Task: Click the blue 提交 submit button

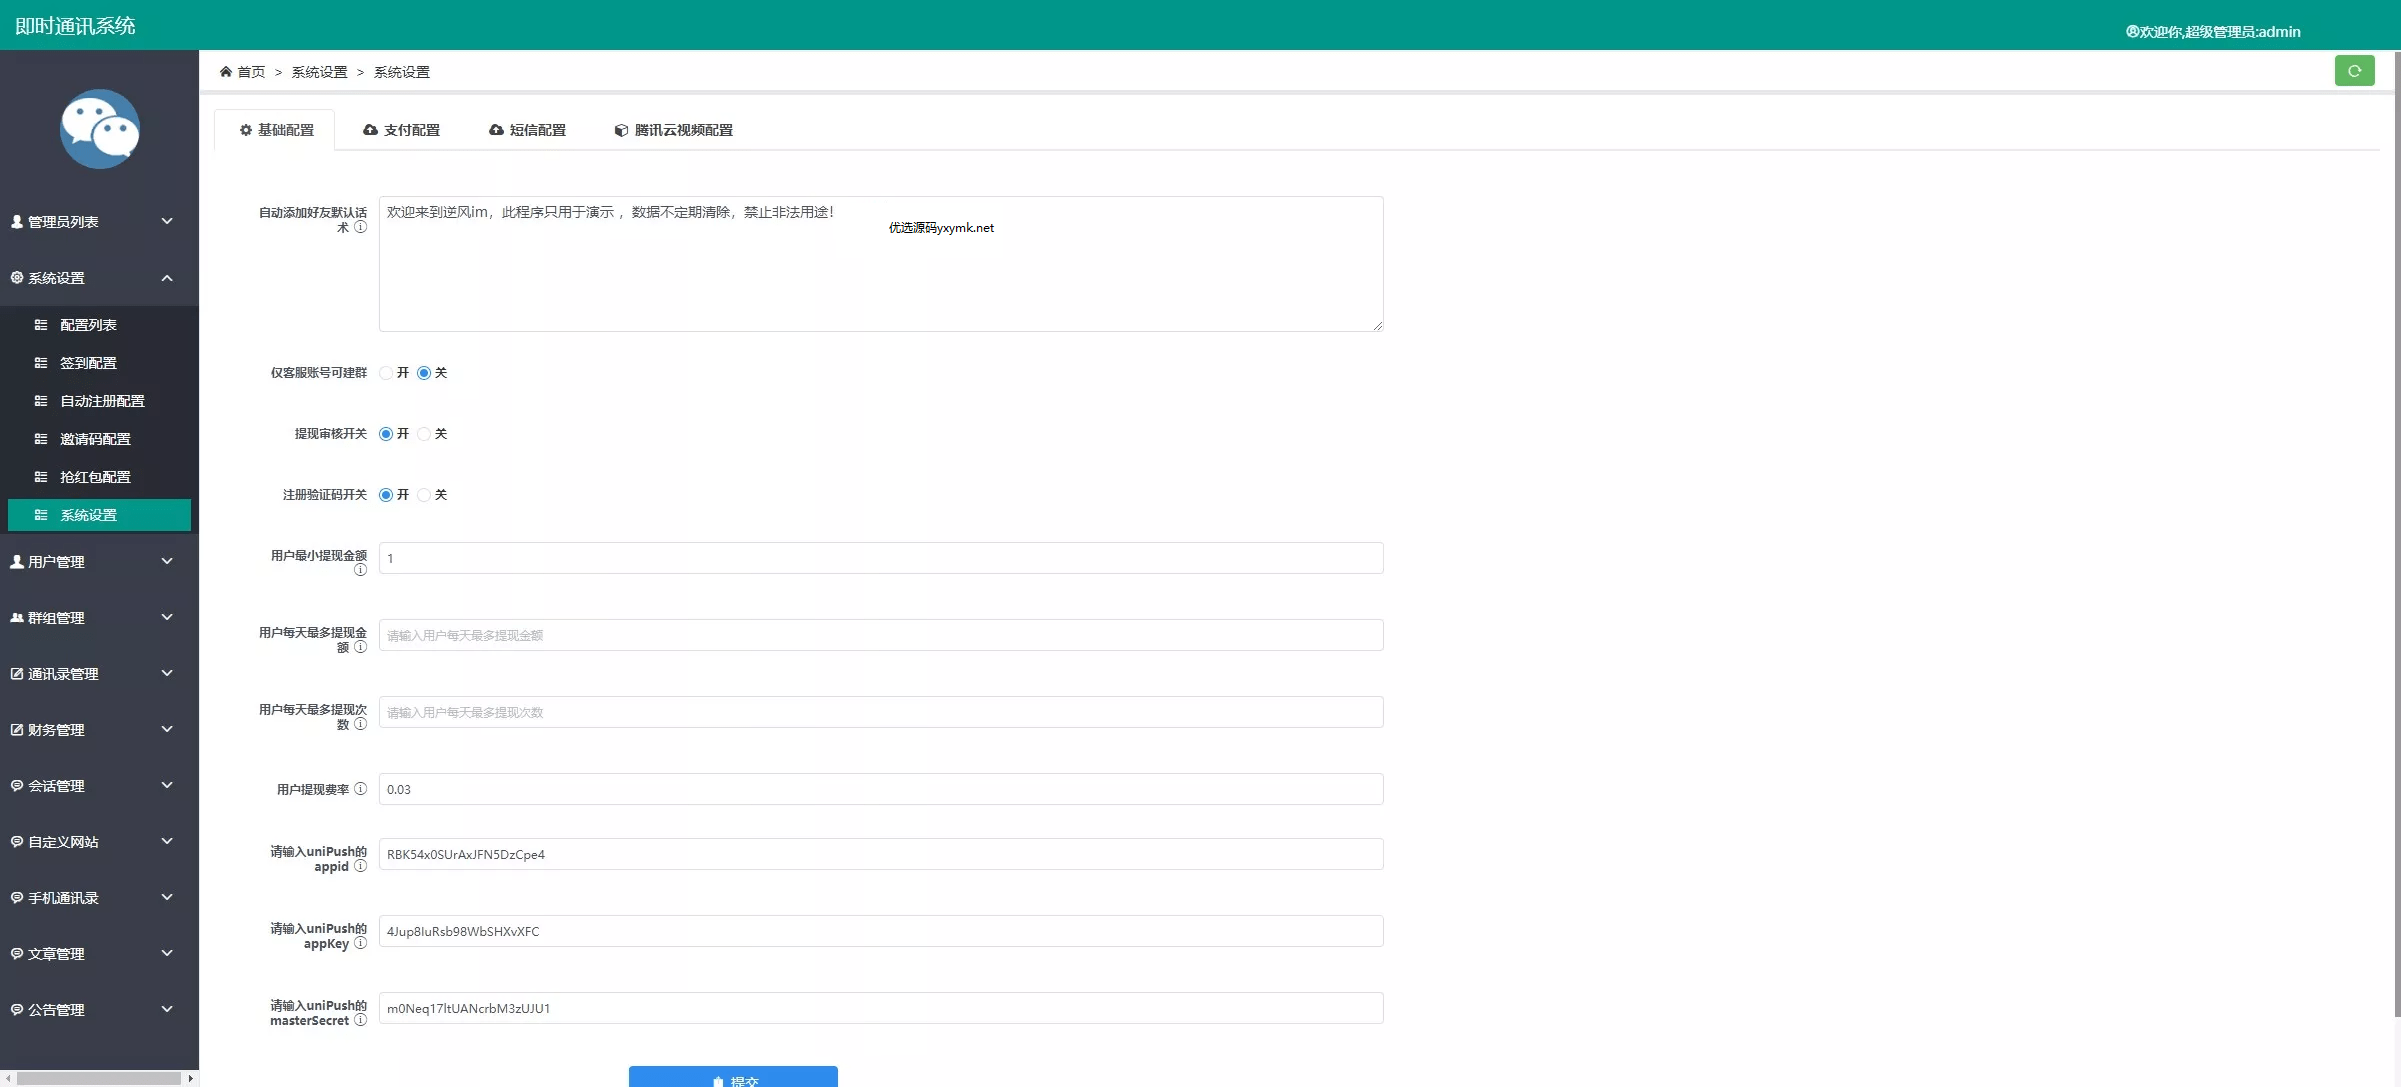Action: click(x=733, y=1078)
